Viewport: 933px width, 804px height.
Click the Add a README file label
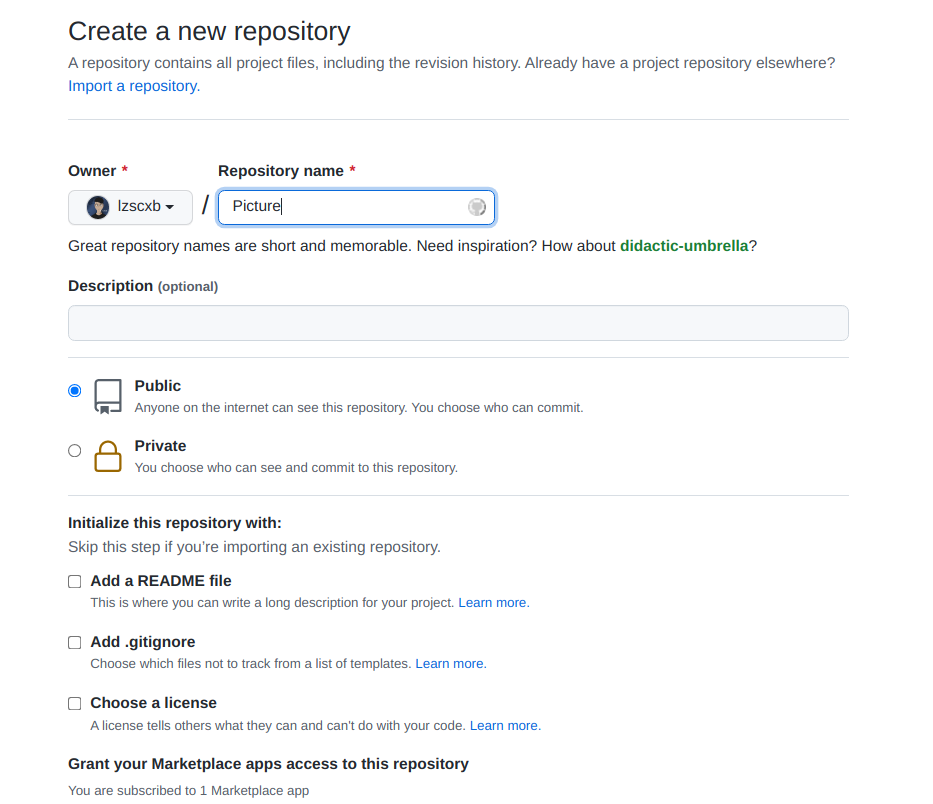coord(161,581)
